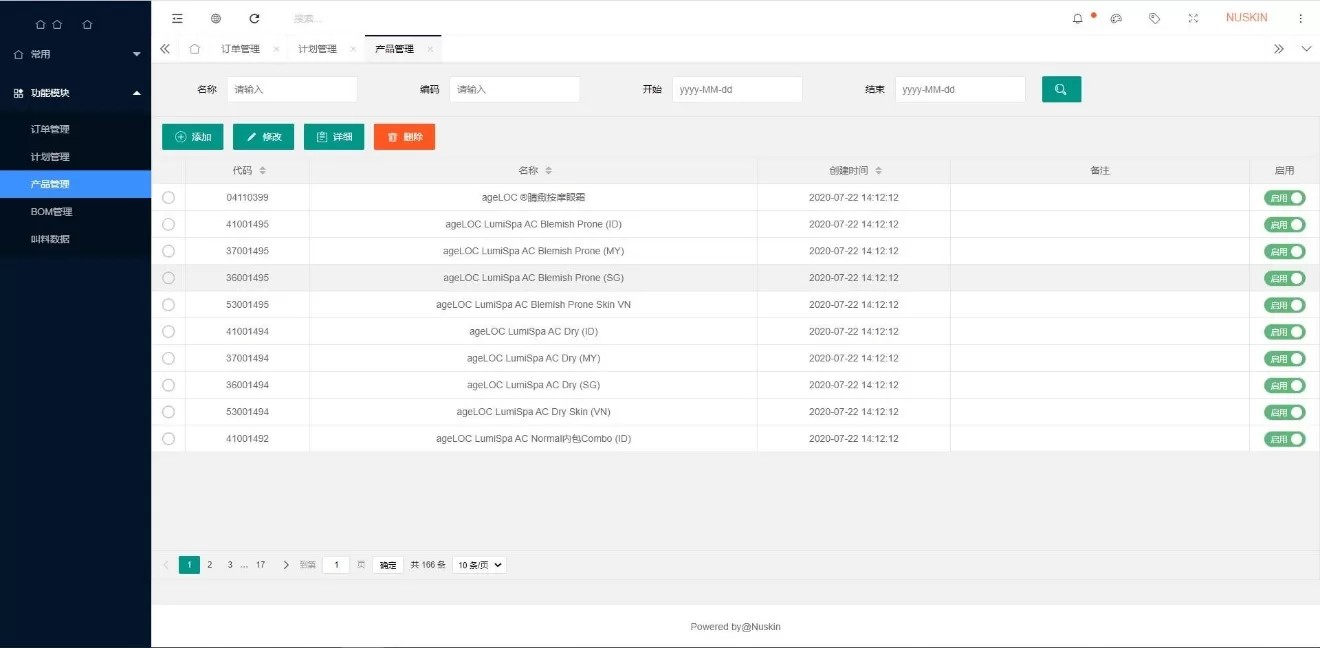This screenshot has height=648, width=1320.
Task: Sort the table by the 名称 column
Action: click(548, 171)
